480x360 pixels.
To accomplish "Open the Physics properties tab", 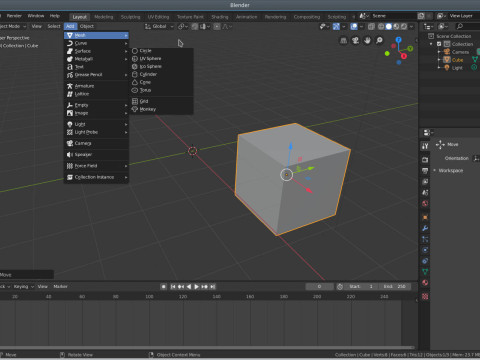I will point(425,250).
